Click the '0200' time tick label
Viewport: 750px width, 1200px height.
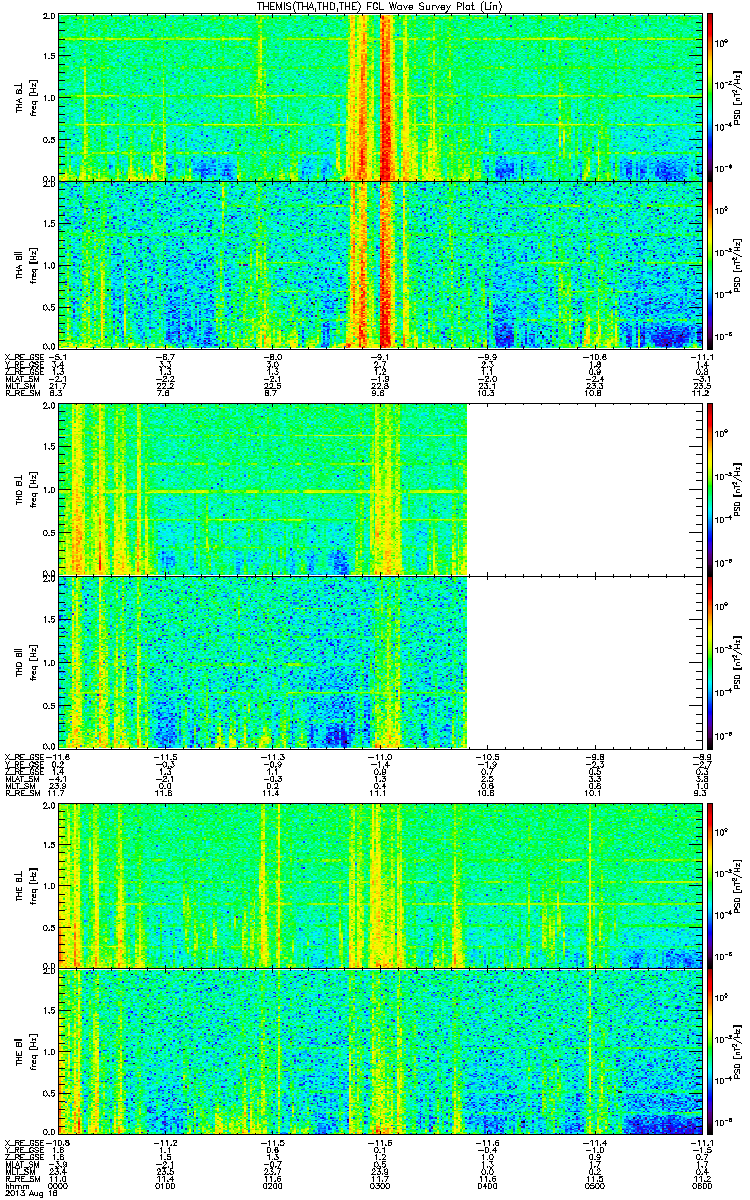(272, 1184)
